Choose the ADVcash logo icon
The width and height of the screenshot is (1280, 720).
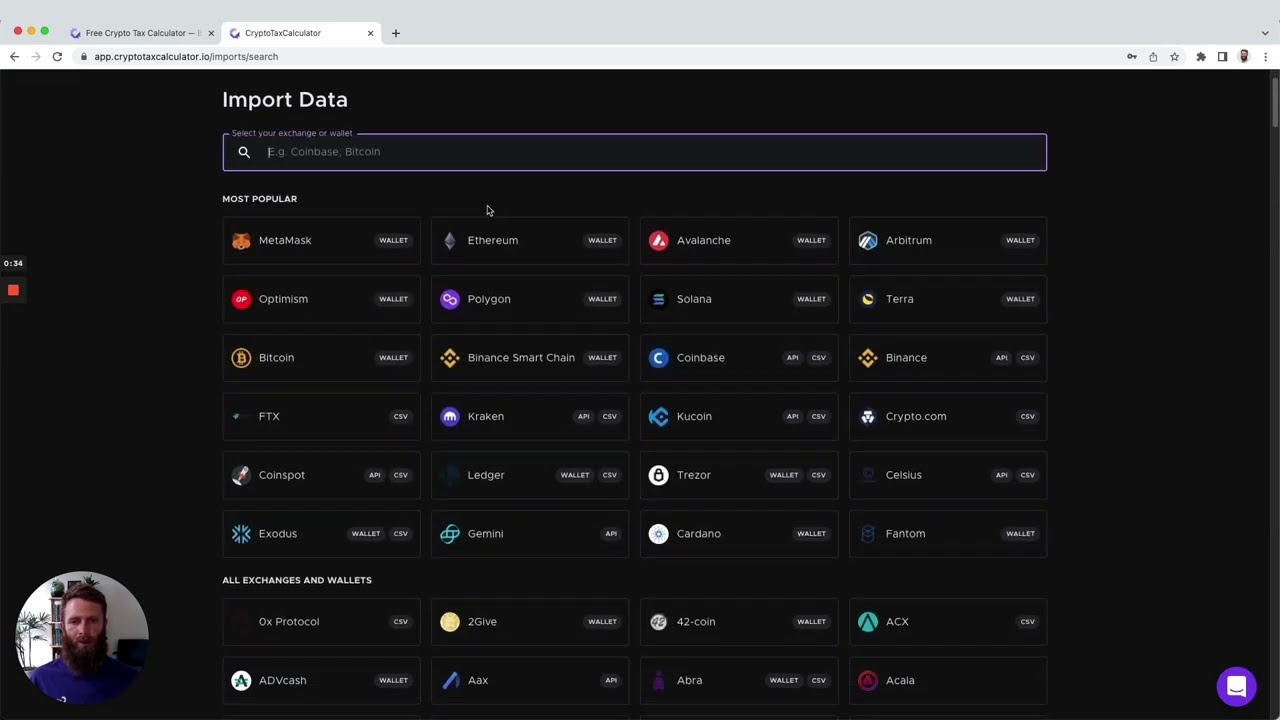[241, 681]
